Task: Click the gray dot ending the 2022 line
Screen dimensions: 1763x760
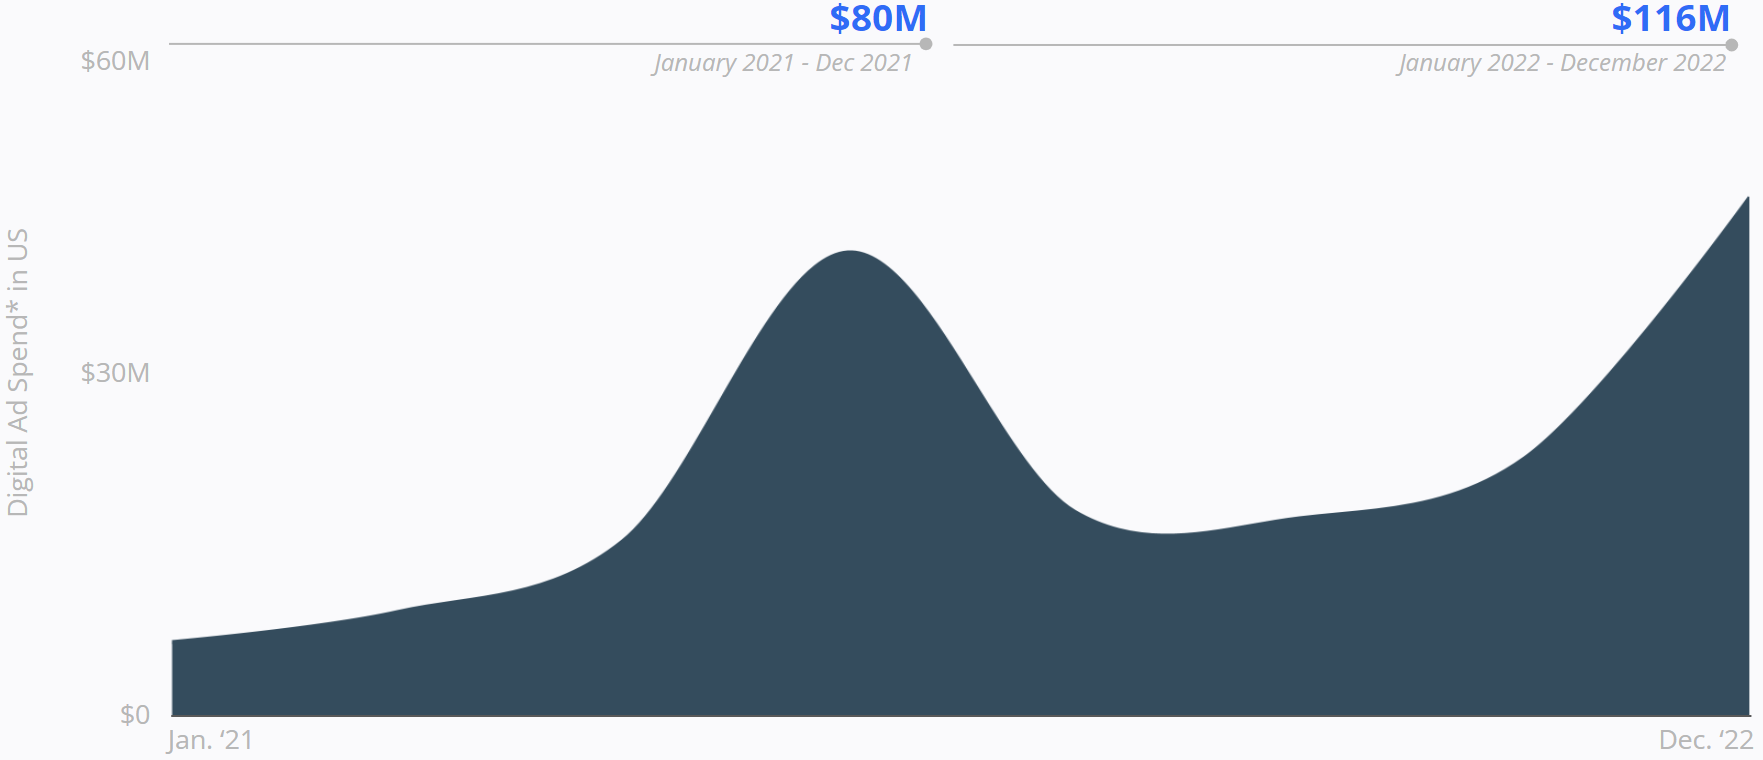Action: click(x=1731, y=45)
